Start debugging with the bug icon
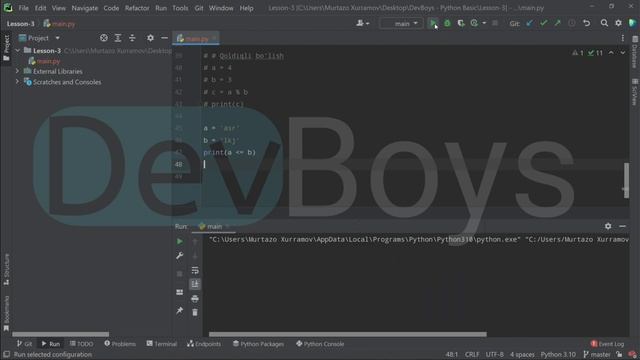 pos(447,23)
